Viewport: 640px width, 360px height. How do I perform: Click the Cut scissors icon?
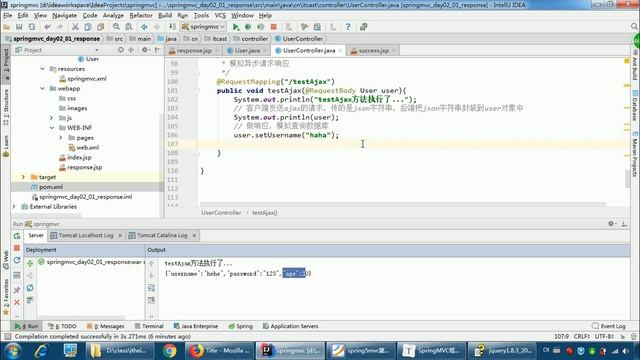tap(75, 27)
